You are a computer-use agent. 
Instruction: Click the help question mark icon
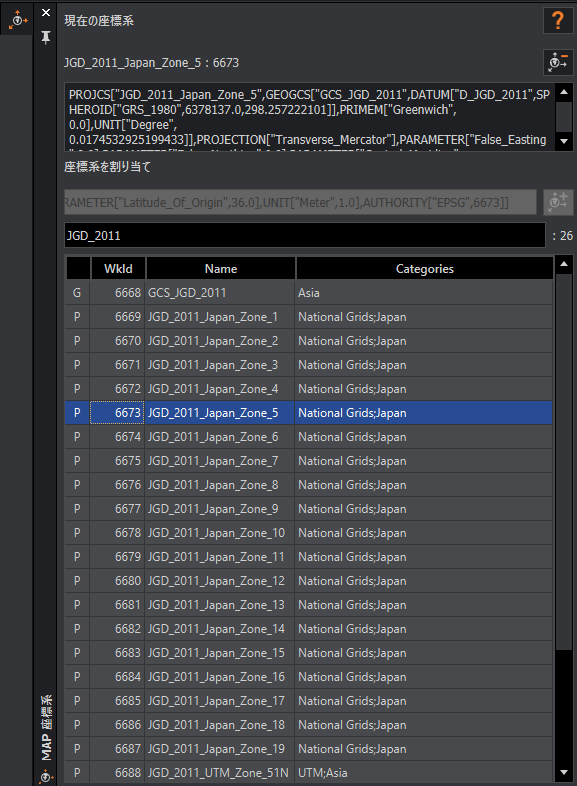tap(558, 21)
